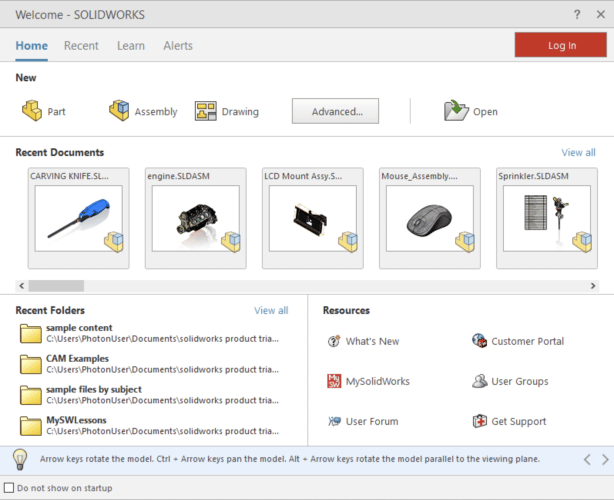Click the scroll left arrow of recent documents
The image size is (614, 500).
click(22, 286)
